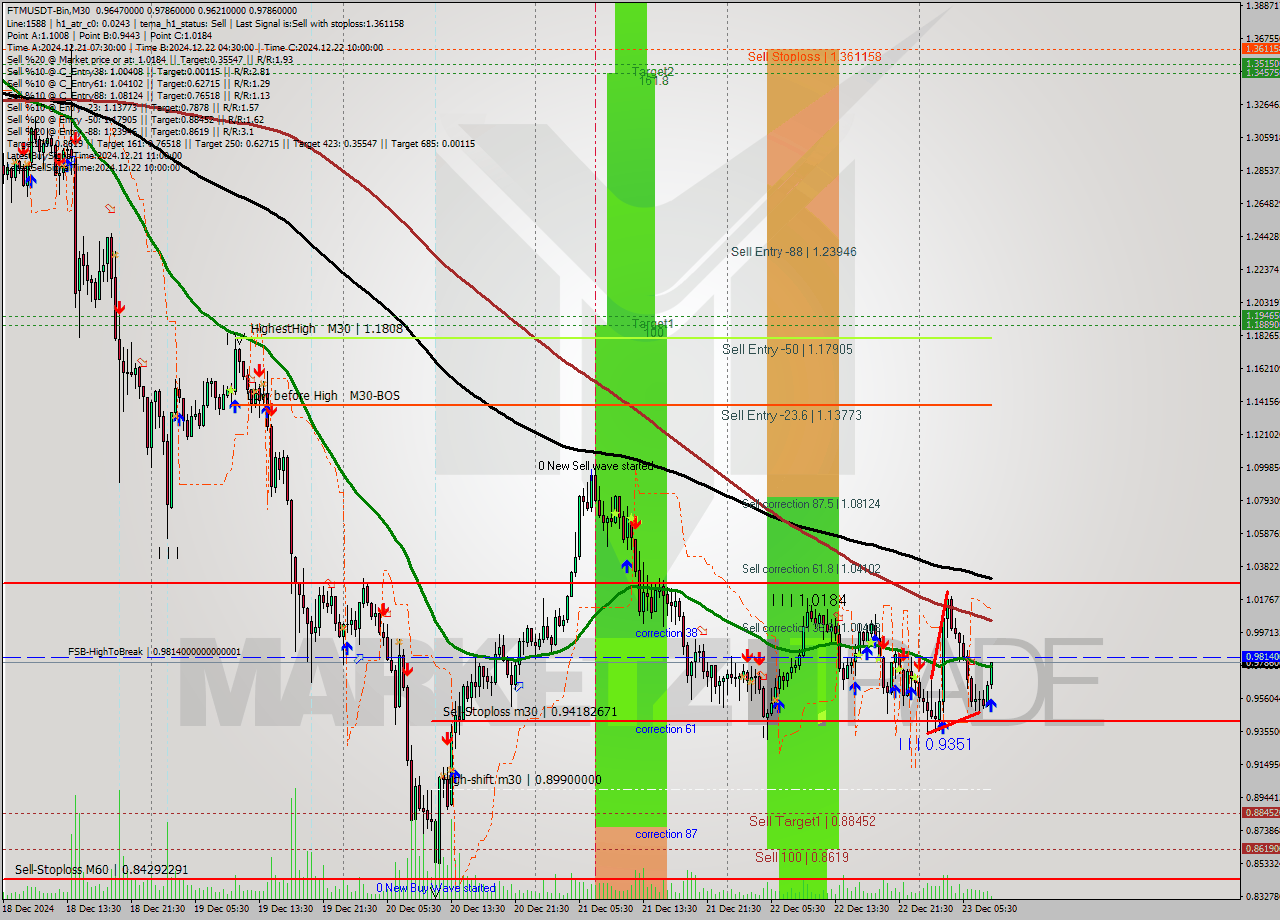
Task: Click the 'Sell correction 87.5 | 1.08124' label
Action: 811,504
